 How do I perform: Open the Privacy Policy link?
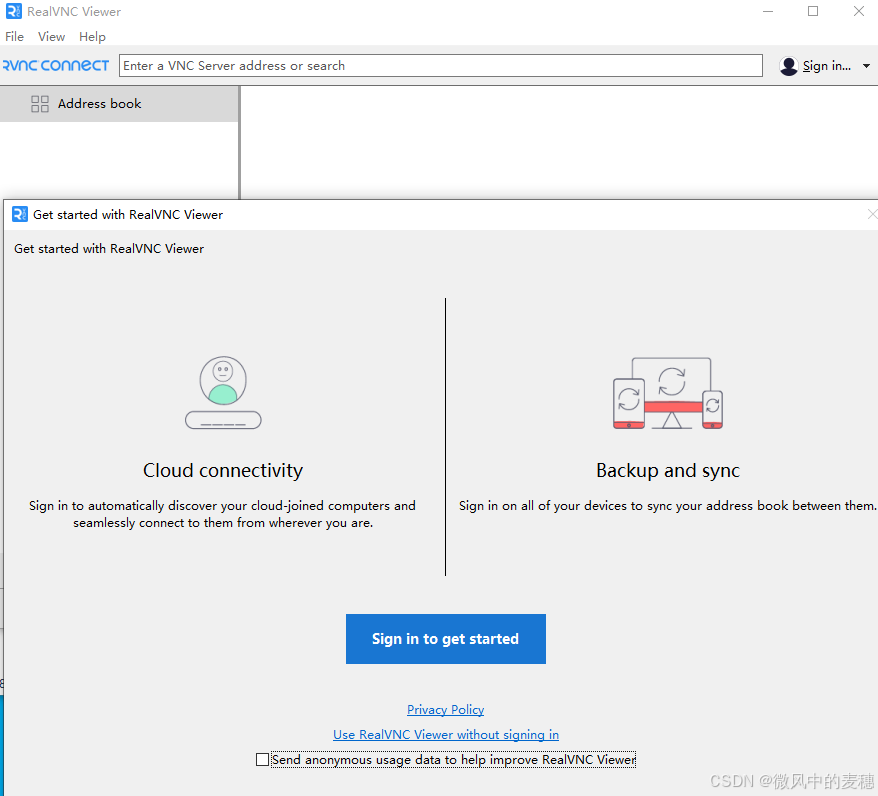pyautogui.click(x=446, y=710)
